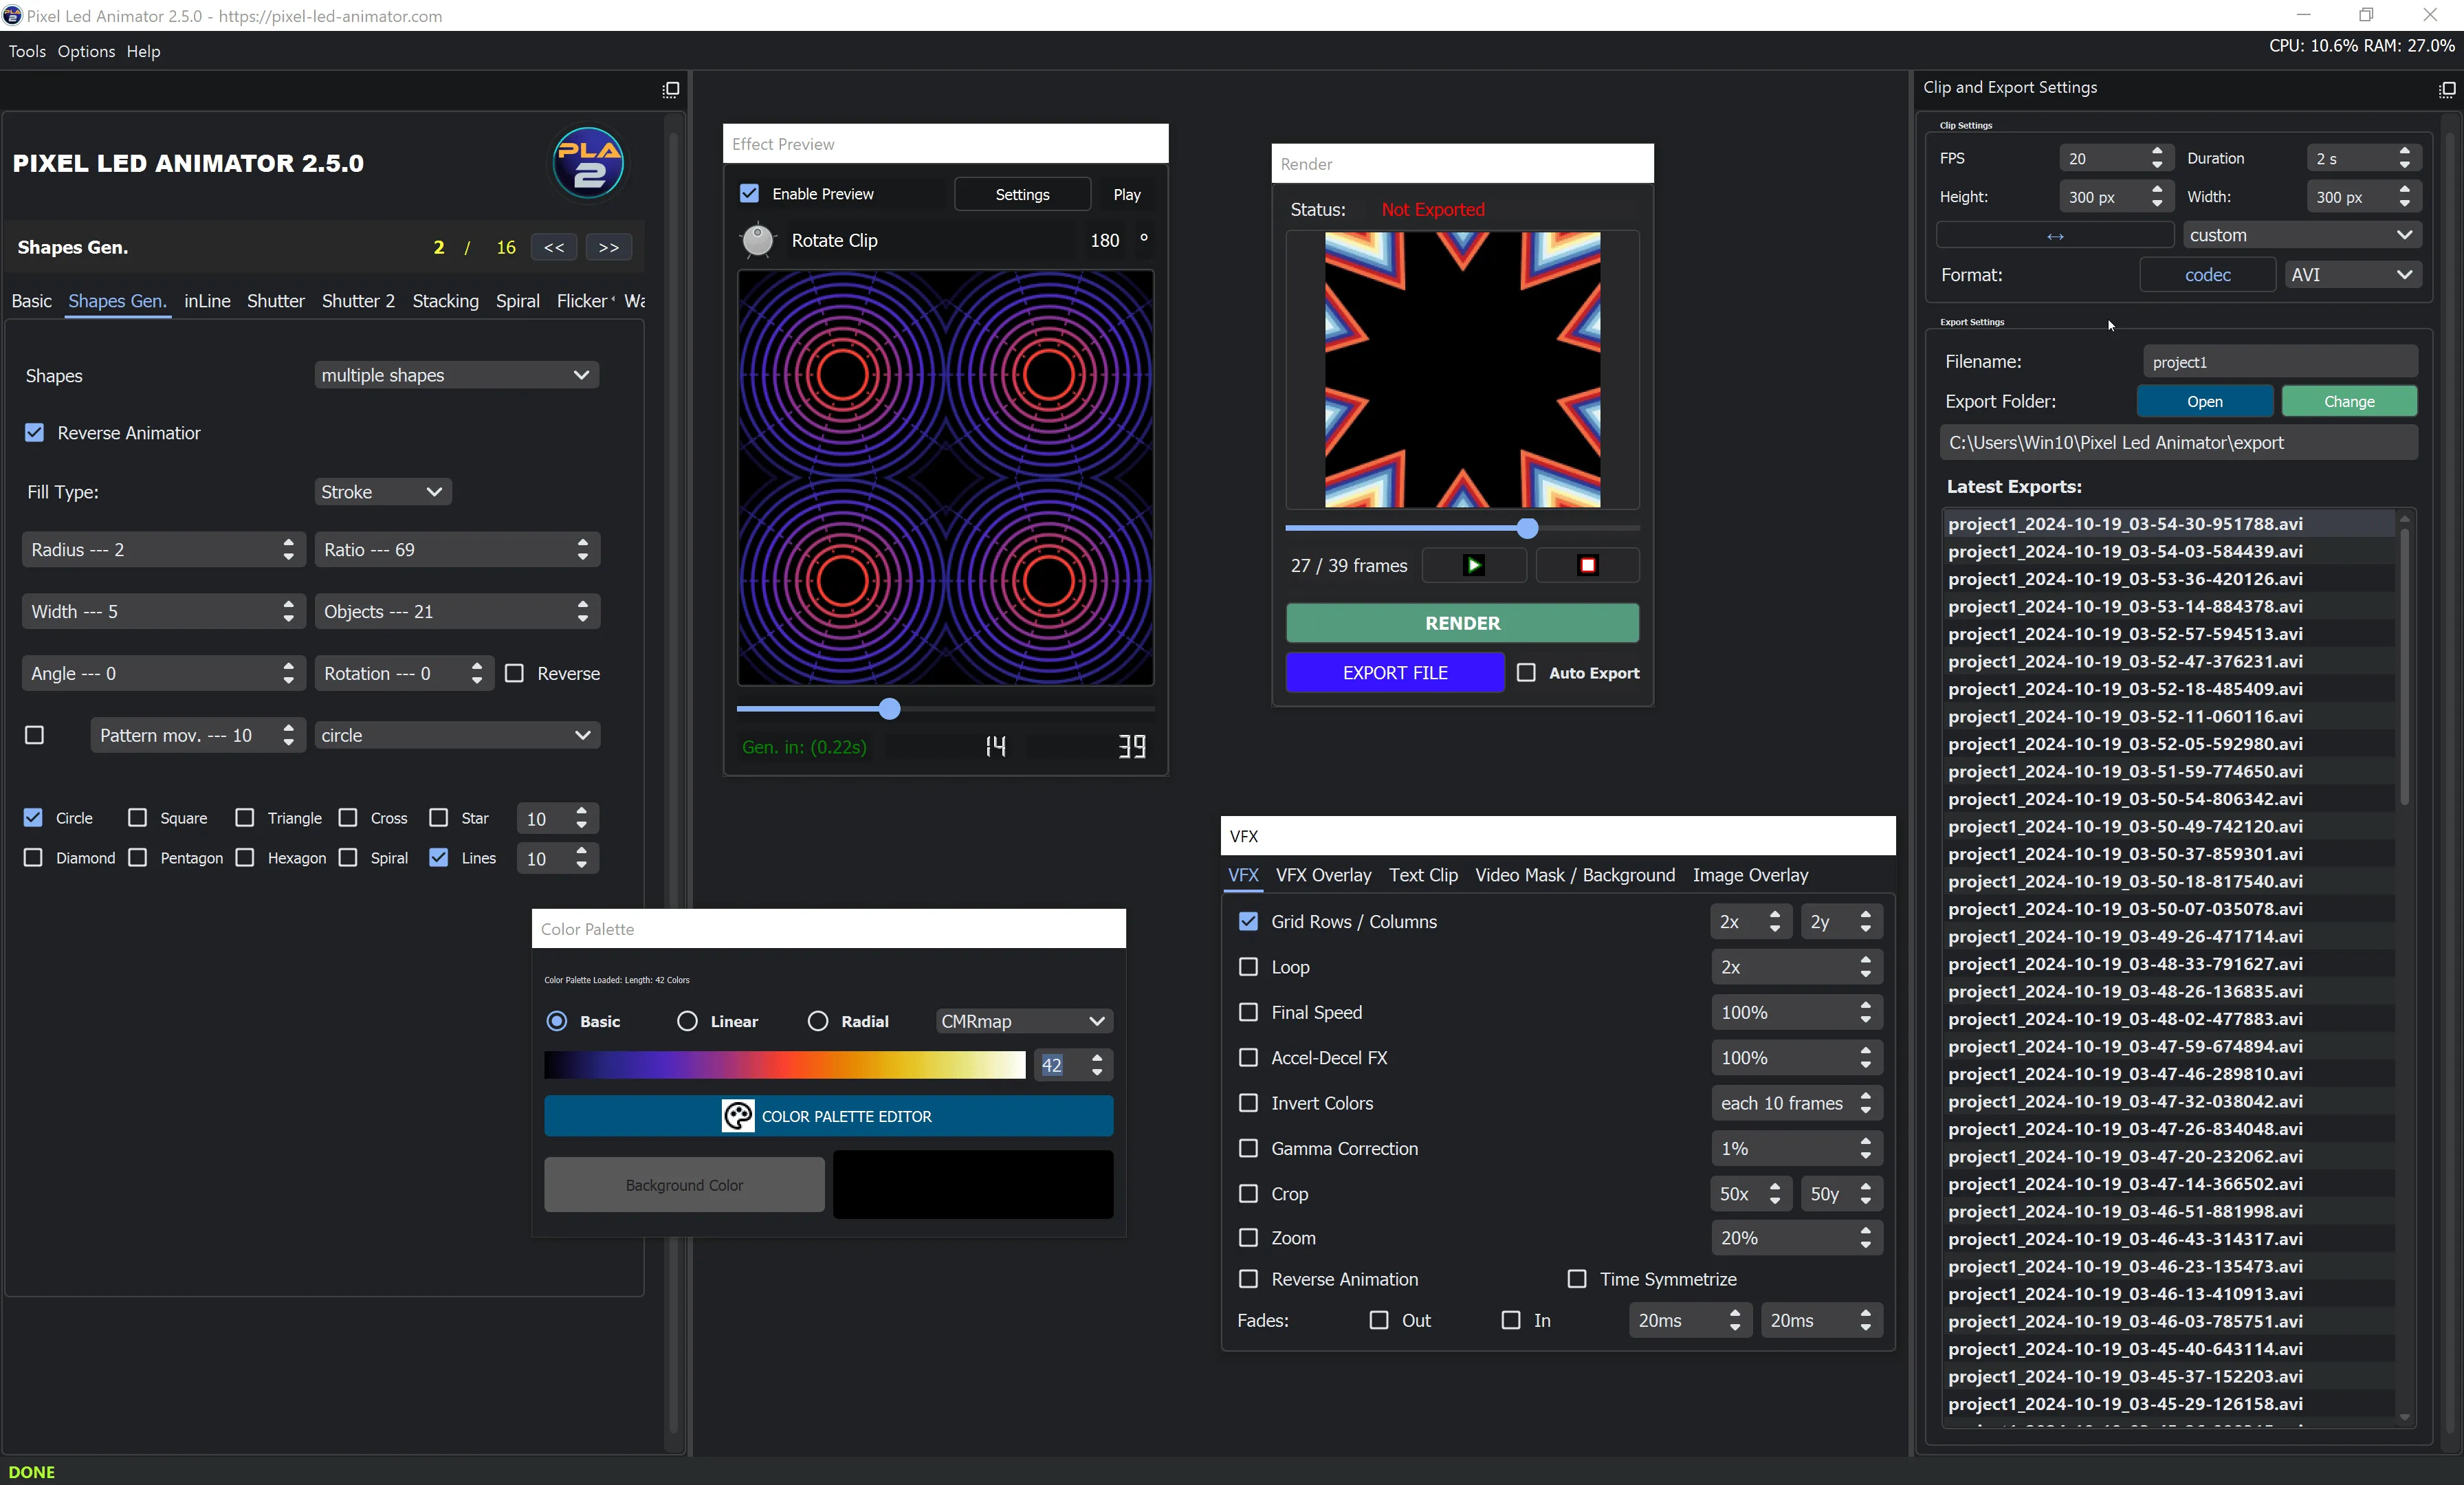Open the Shapes multiple shapes dropdown
This screenshot has width=2464, height=1485.
(x=456, y=375)
